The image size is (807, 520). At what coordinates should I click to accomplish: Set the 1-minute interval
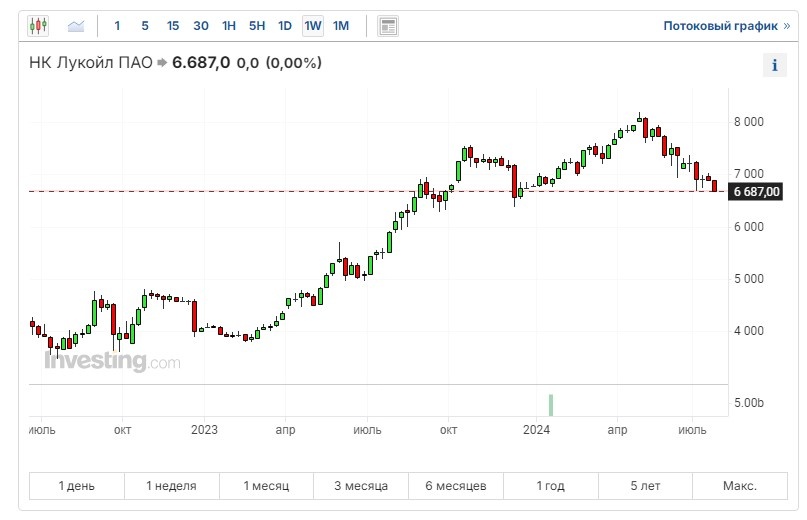pyautogui.click(x=117, y=25)
